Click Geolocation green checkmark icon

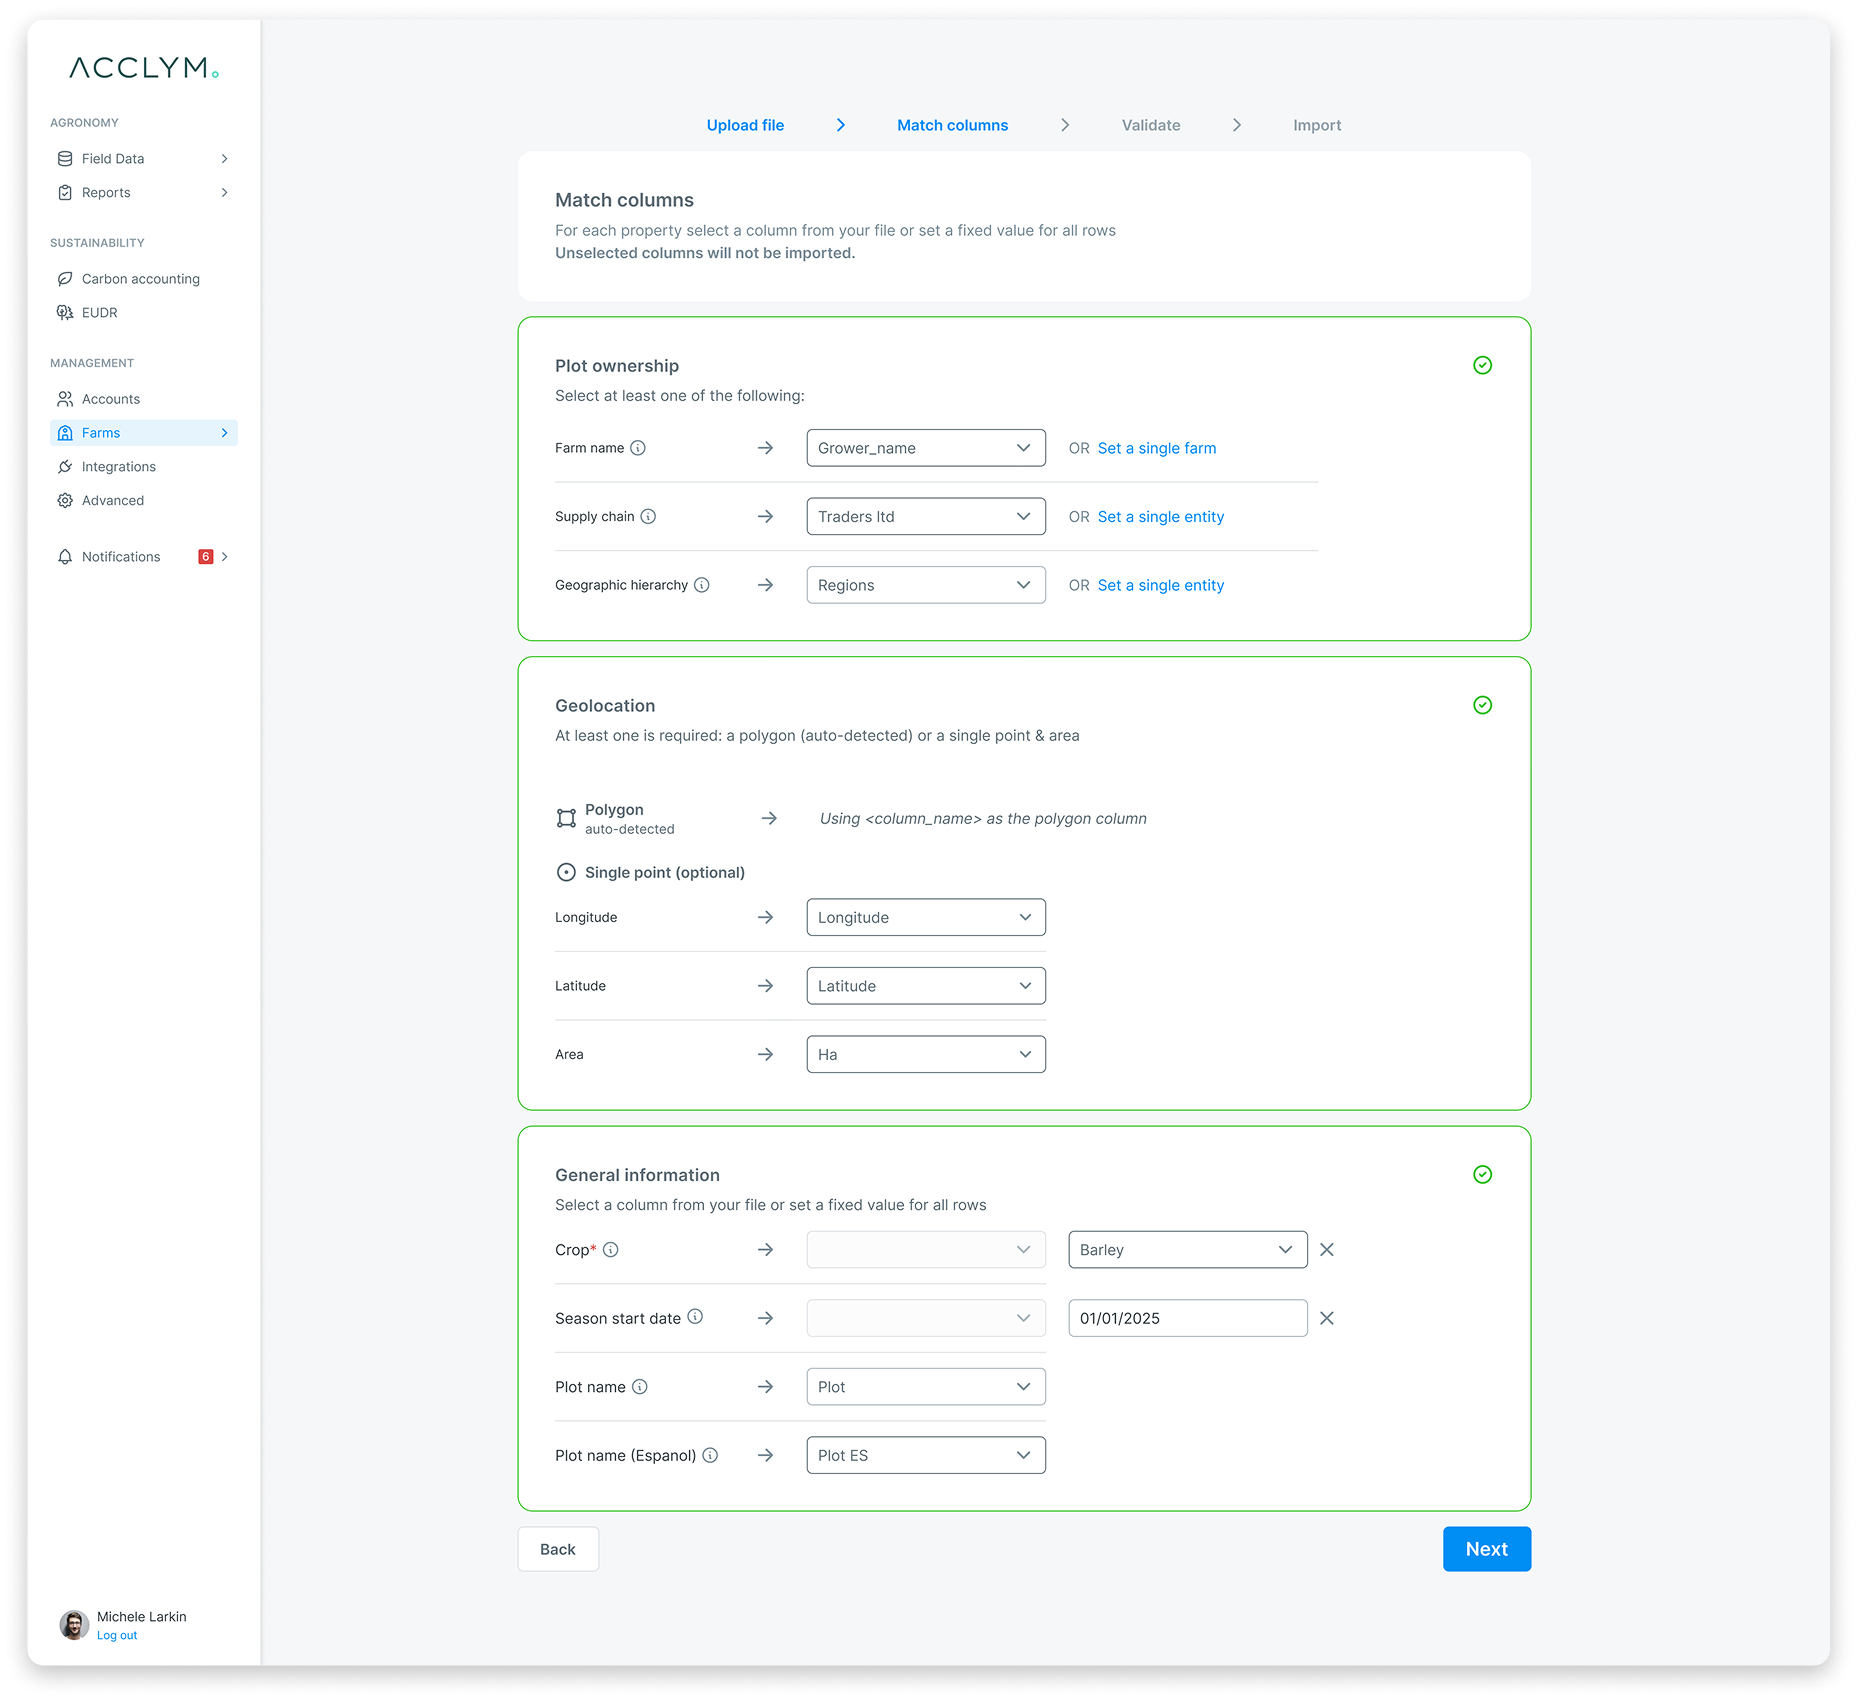click(x=1483, y=706)
